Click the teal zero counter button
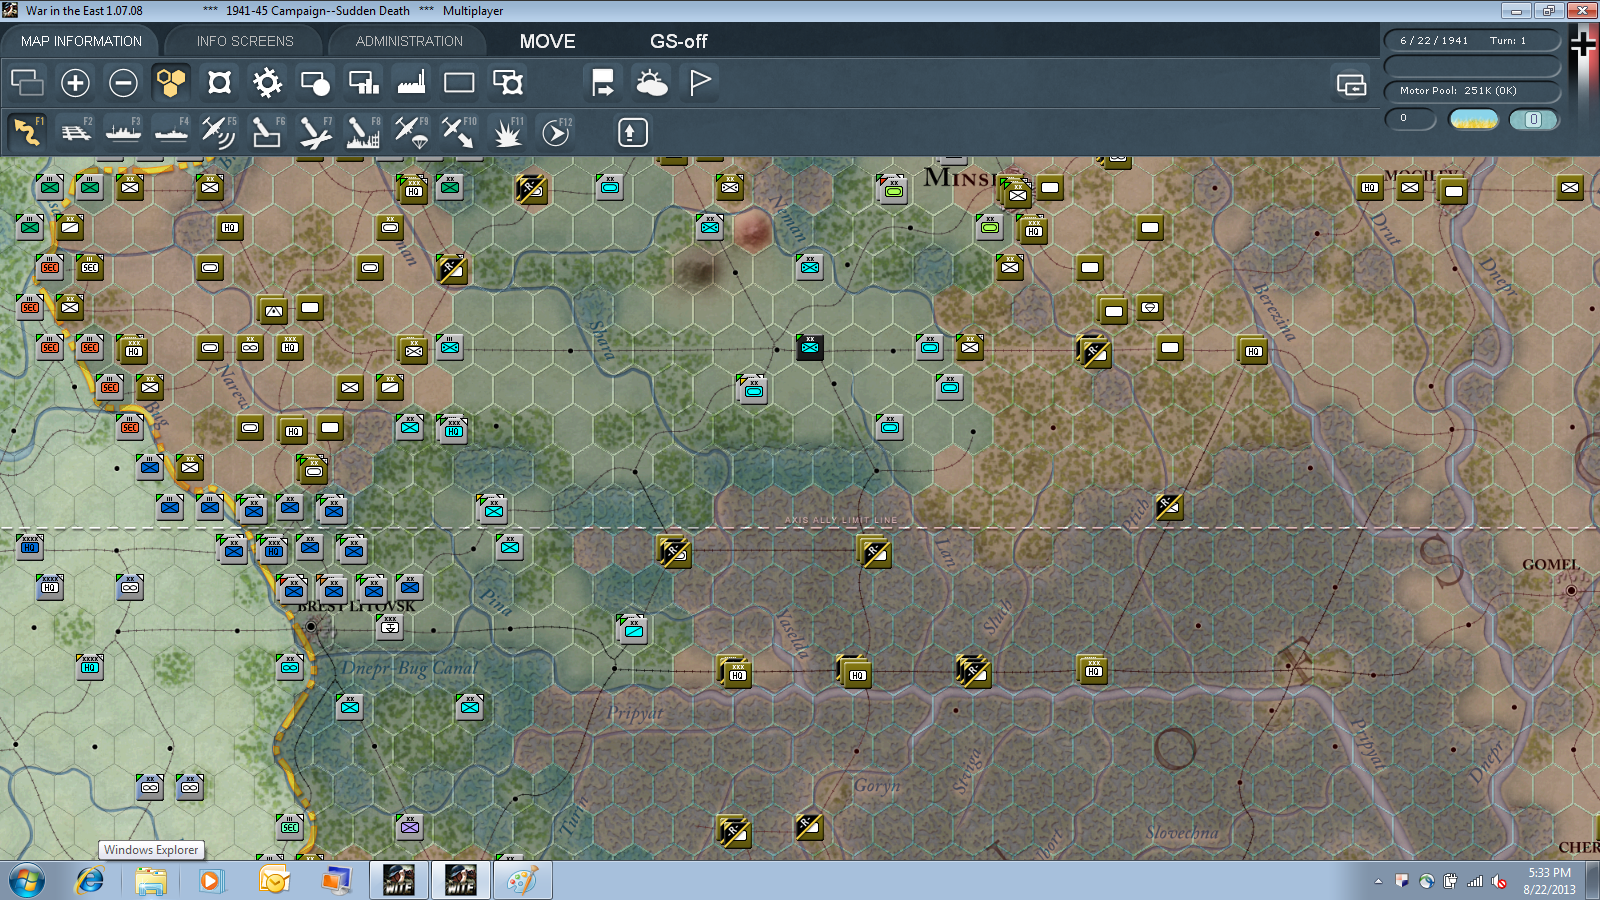Viewport: 1600px width, 900px height. (1533, 119)
